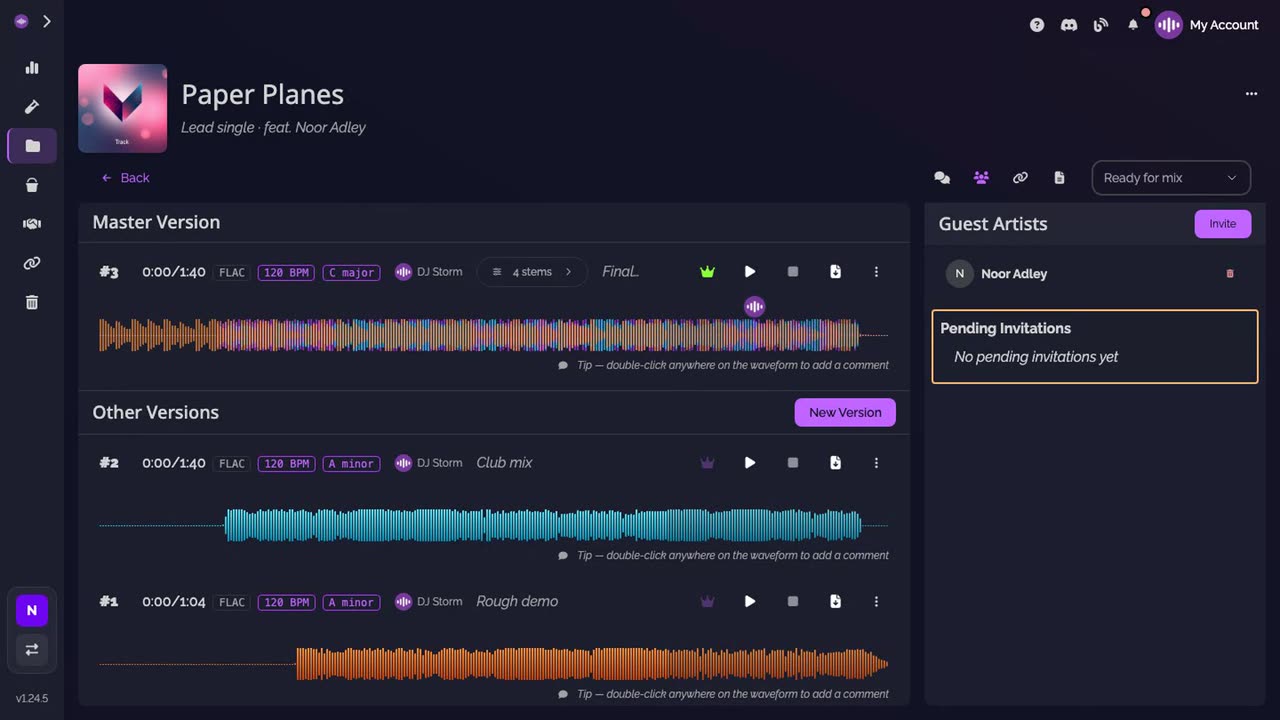The image size is (1280, 720).
Task: Click the Paper Planes cover art thumbnail
Action: click(x=122, y=109)
